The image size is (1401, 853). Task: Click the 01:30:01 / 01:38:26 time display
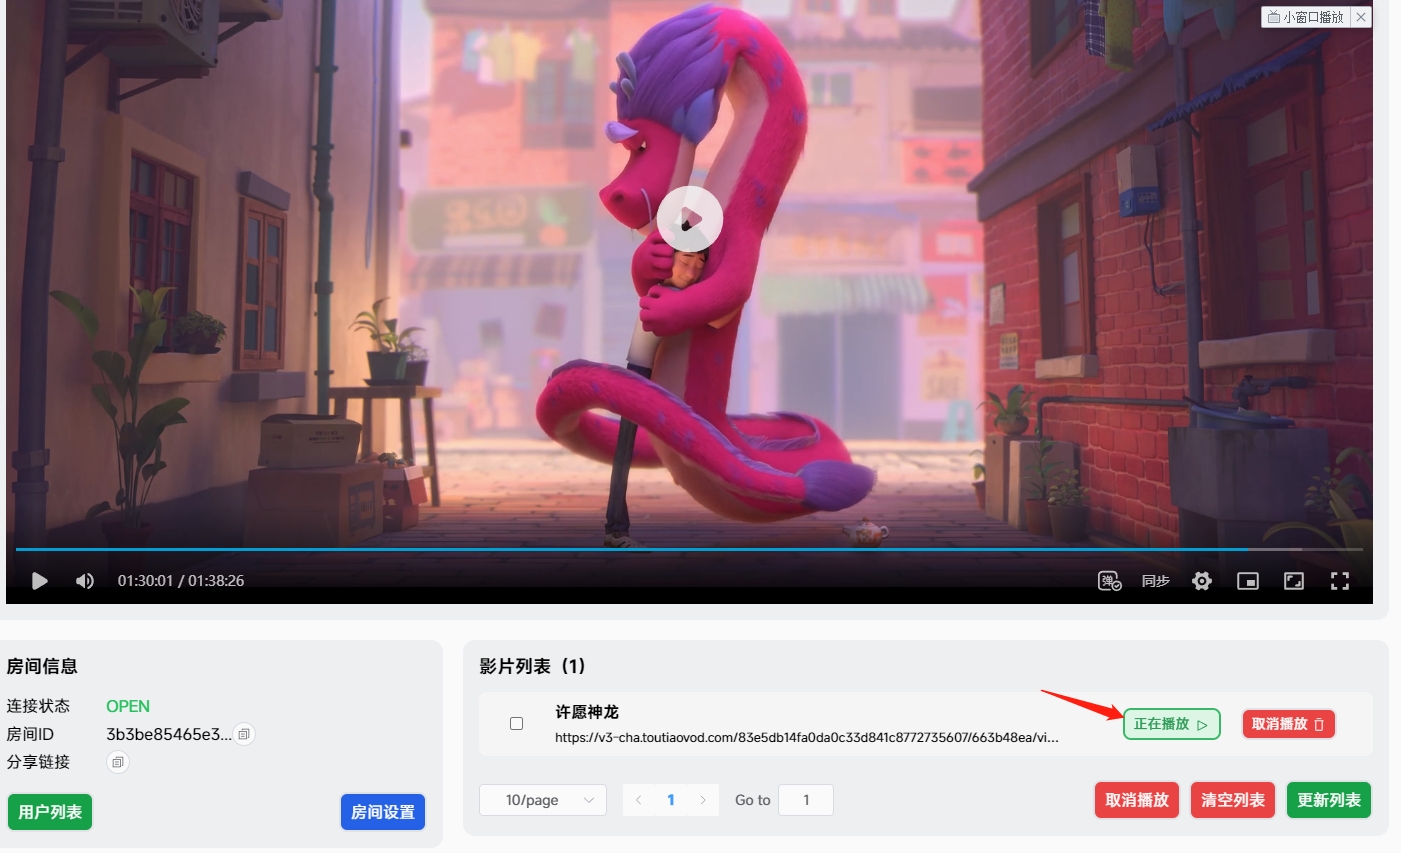pos(181,581)
